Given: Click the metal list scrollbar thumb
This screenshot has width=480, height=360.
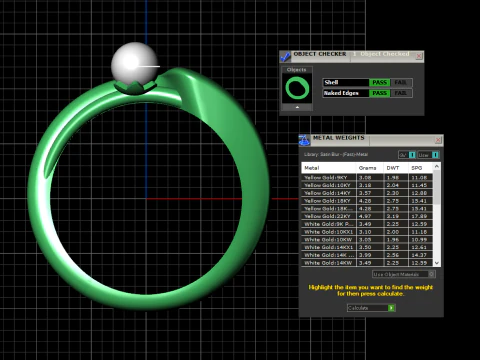Looking at the screenshot, I should [437, 187].
